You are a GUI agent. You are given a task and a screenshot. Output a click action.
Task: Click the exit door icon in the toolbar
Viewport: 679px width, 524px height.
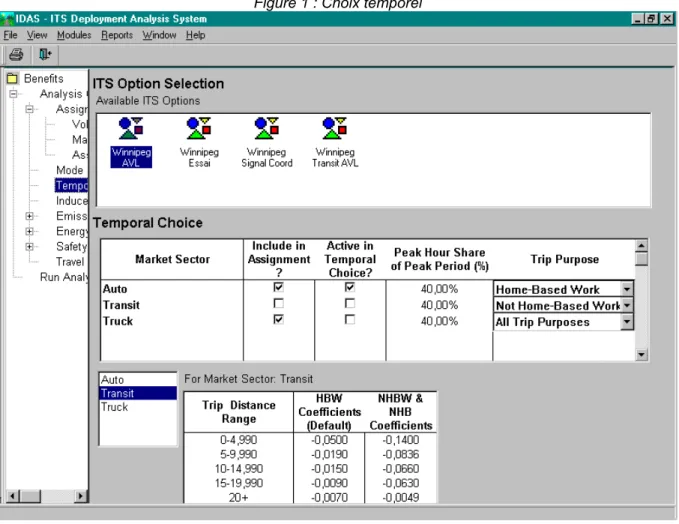tap(45, 55)
